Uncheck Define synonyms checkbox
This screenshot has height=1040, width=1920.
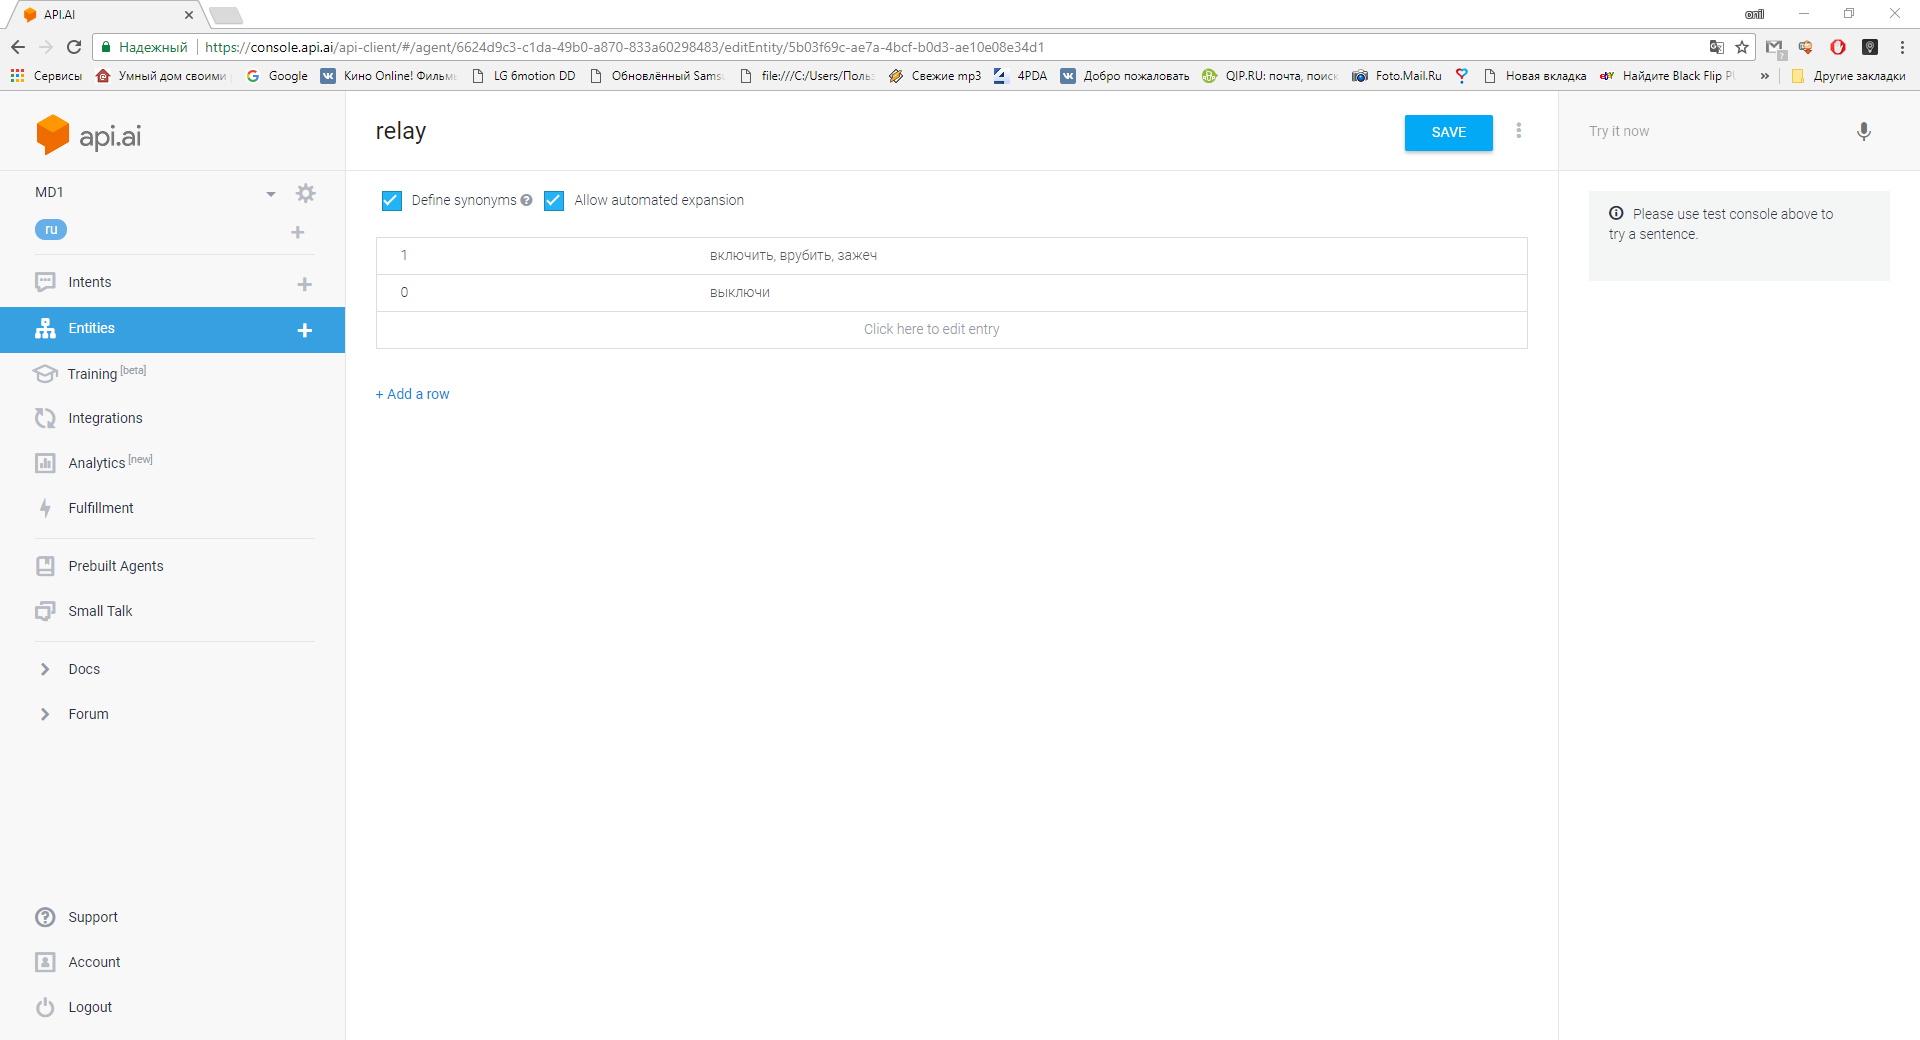(392, 201)
